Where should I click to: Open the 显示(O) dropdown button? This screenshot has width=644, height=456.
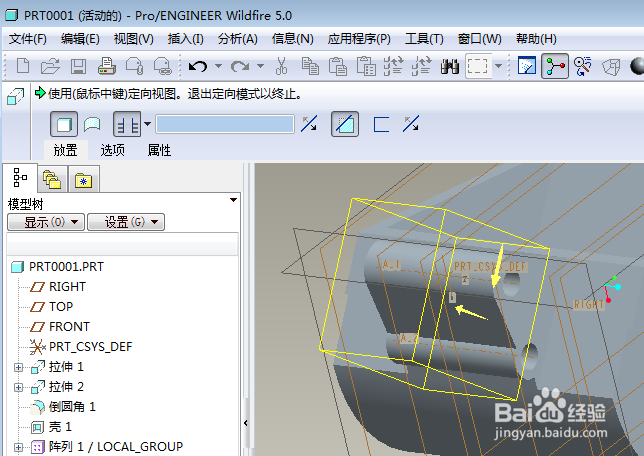tap(46, 222)
